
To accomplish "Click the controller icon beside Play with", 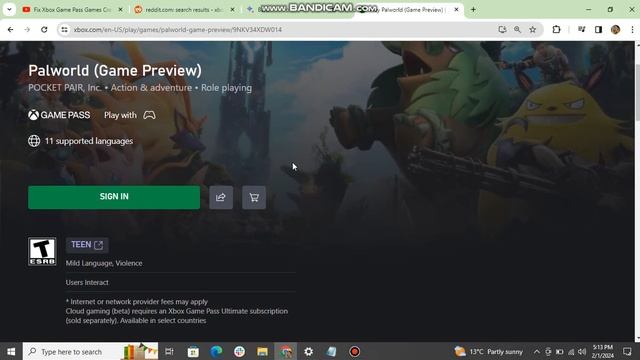I will click(149, 115).
